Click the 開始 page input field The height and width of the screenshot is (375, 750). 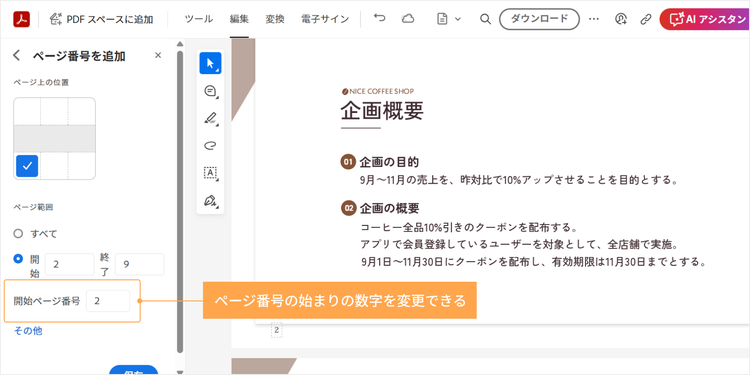click(70, 265)
